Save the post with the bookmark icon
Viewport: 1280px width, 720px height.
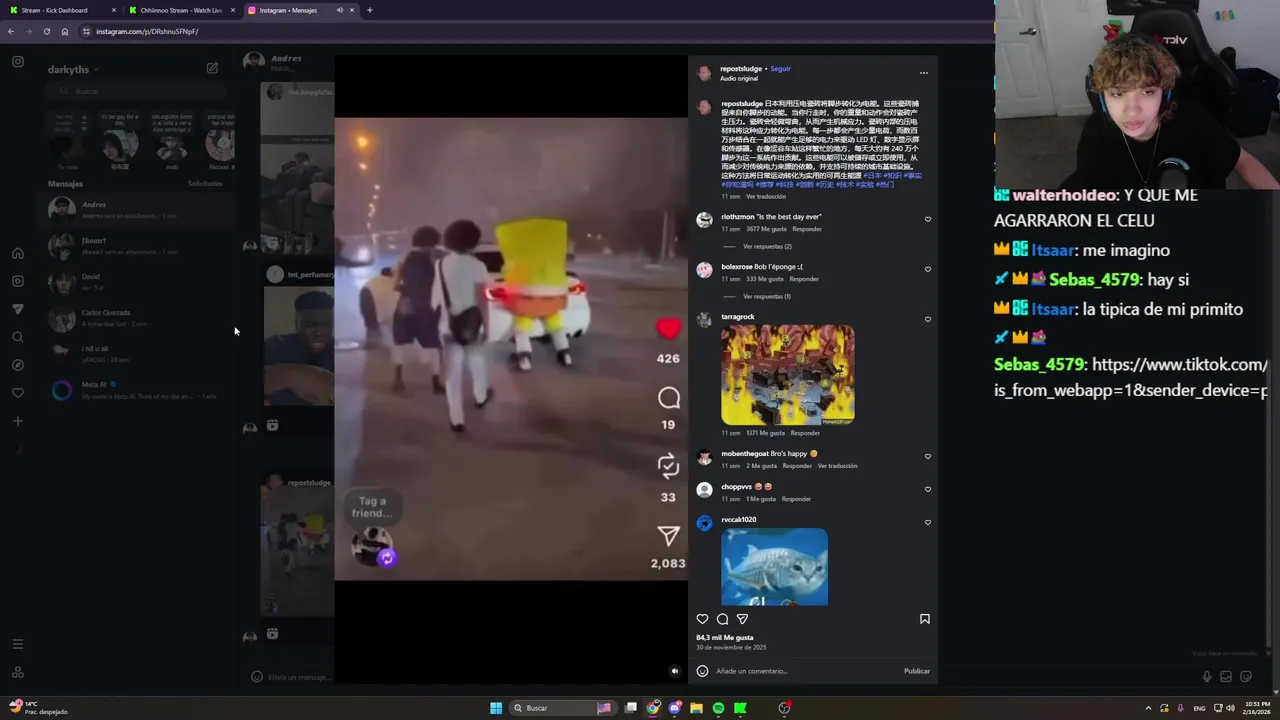[x=924, y=619]
